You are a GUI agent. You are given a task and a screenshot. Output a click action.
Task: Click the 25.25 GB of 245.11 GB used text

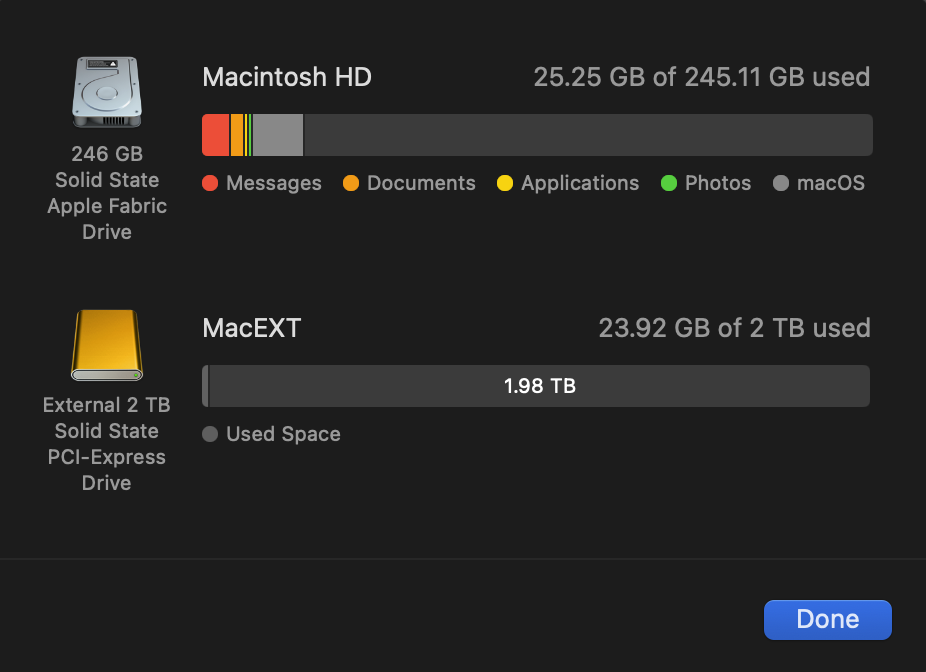[701, 78]
